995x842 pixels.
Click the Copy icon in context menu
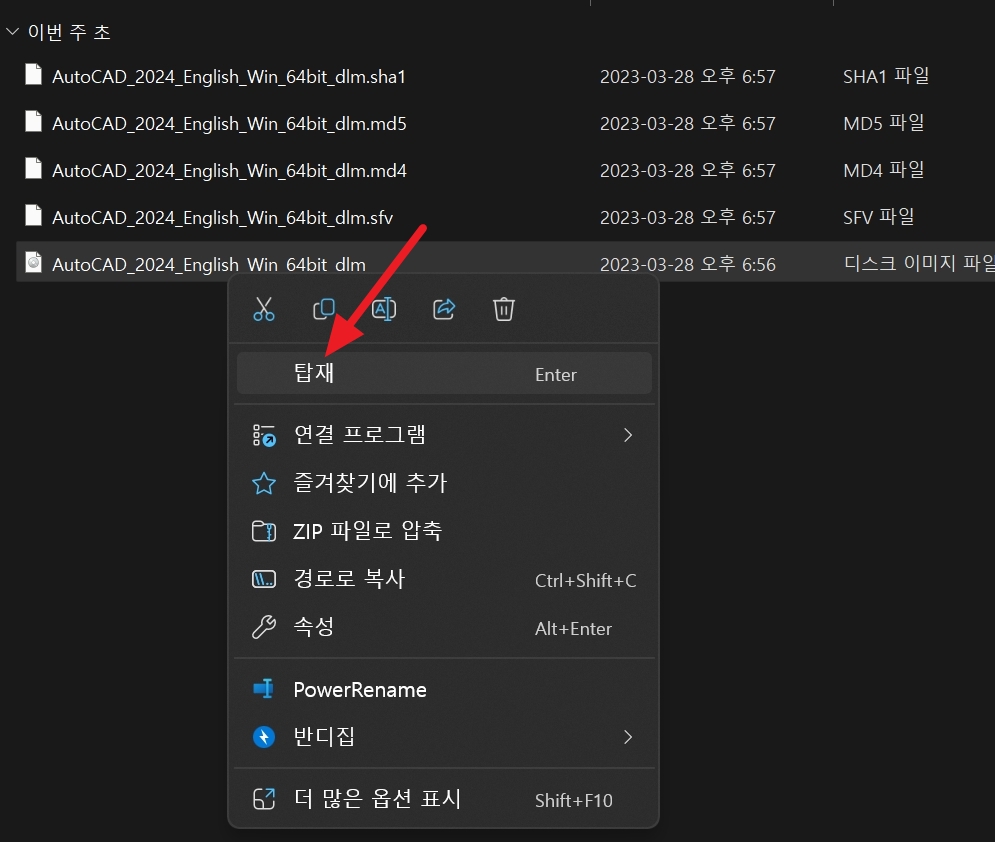click(x=324, y=310)
